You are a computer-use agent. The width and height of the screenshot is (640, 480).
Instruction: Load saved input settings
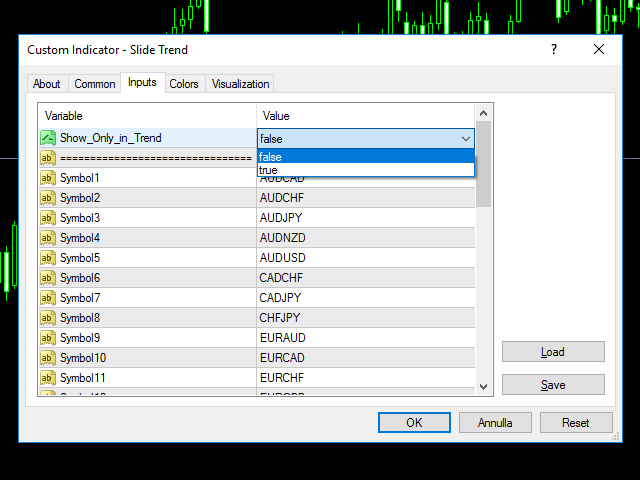click(x=553, y=352)
